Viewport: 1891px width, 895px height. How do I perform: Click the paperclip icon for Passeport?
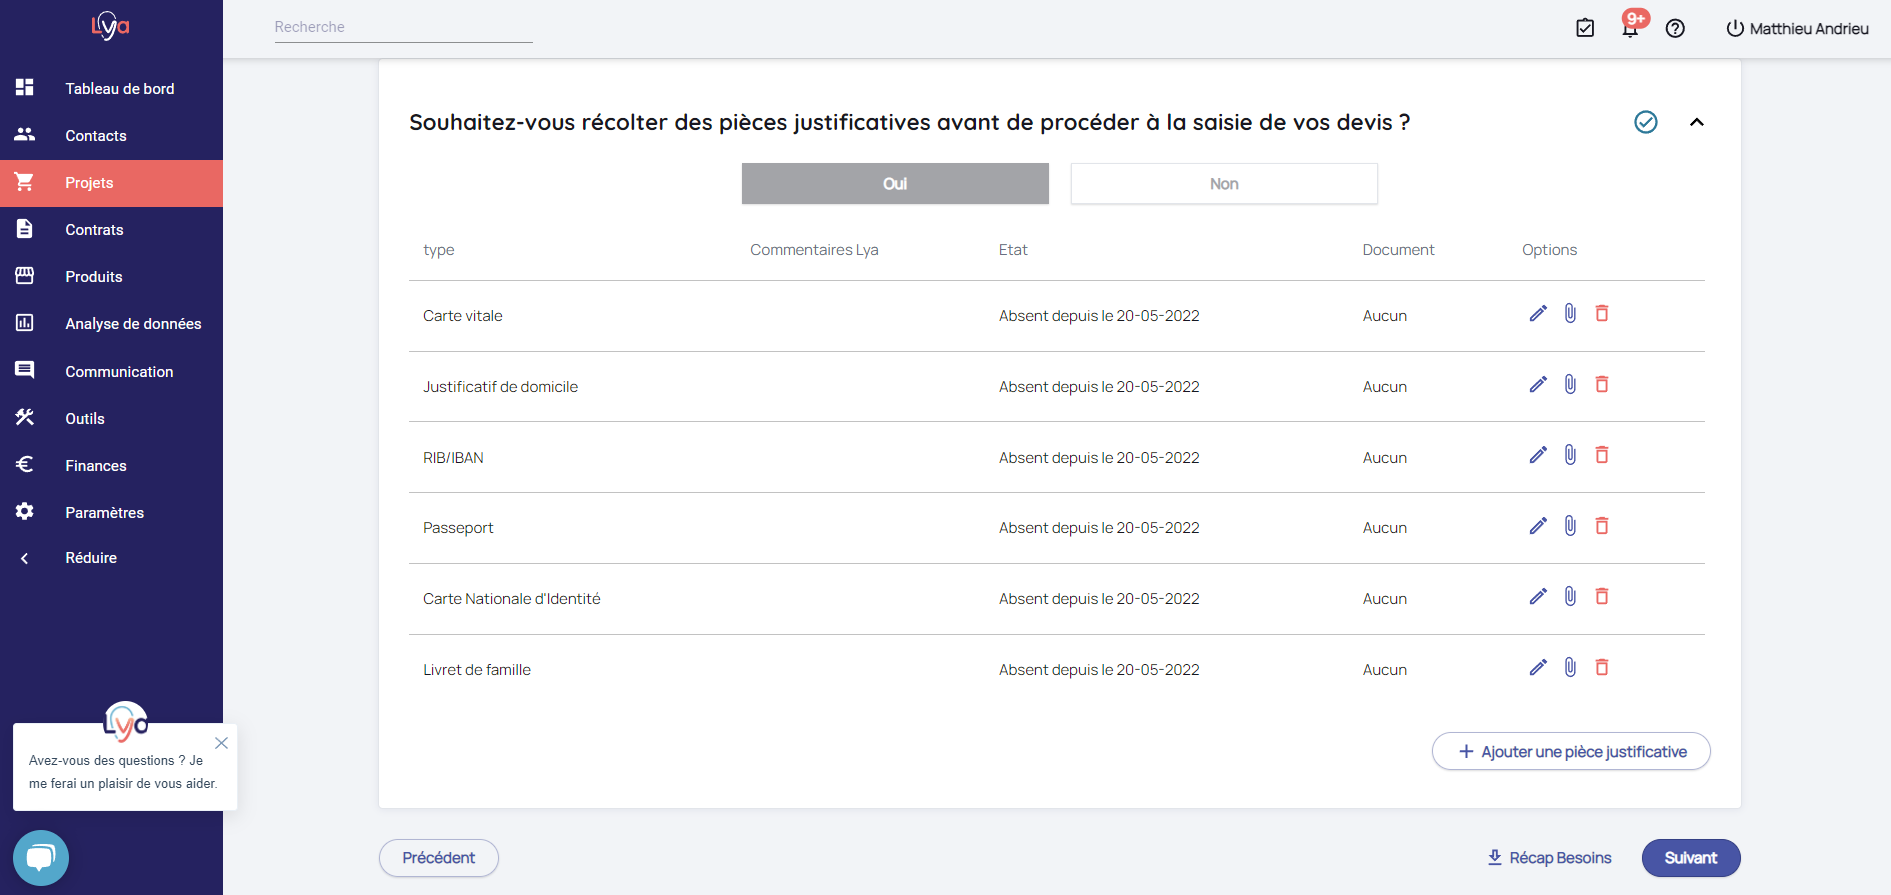pos(1570,526)
